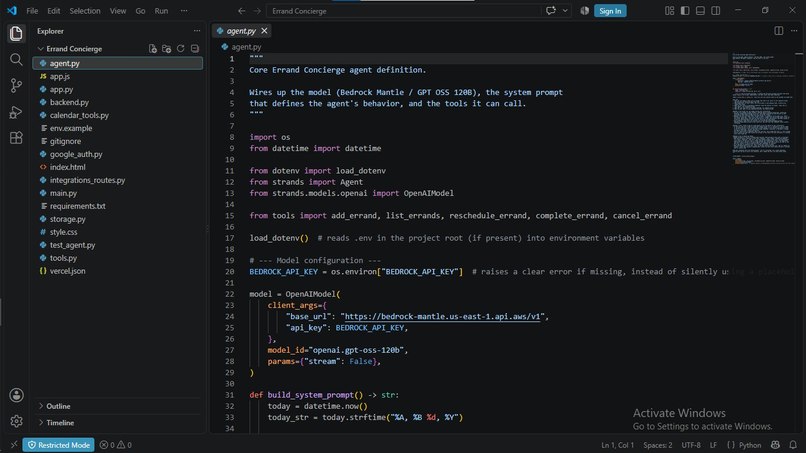
Task: Open the Extensions view
Action: coord(16,138)
